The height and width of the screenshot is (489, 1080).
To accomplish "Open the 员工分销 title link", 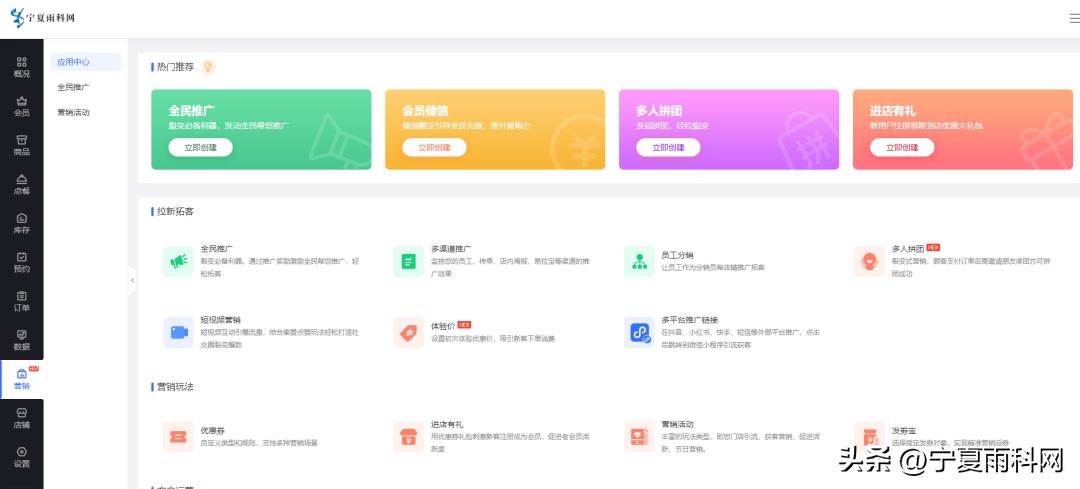I will point(677,255).
